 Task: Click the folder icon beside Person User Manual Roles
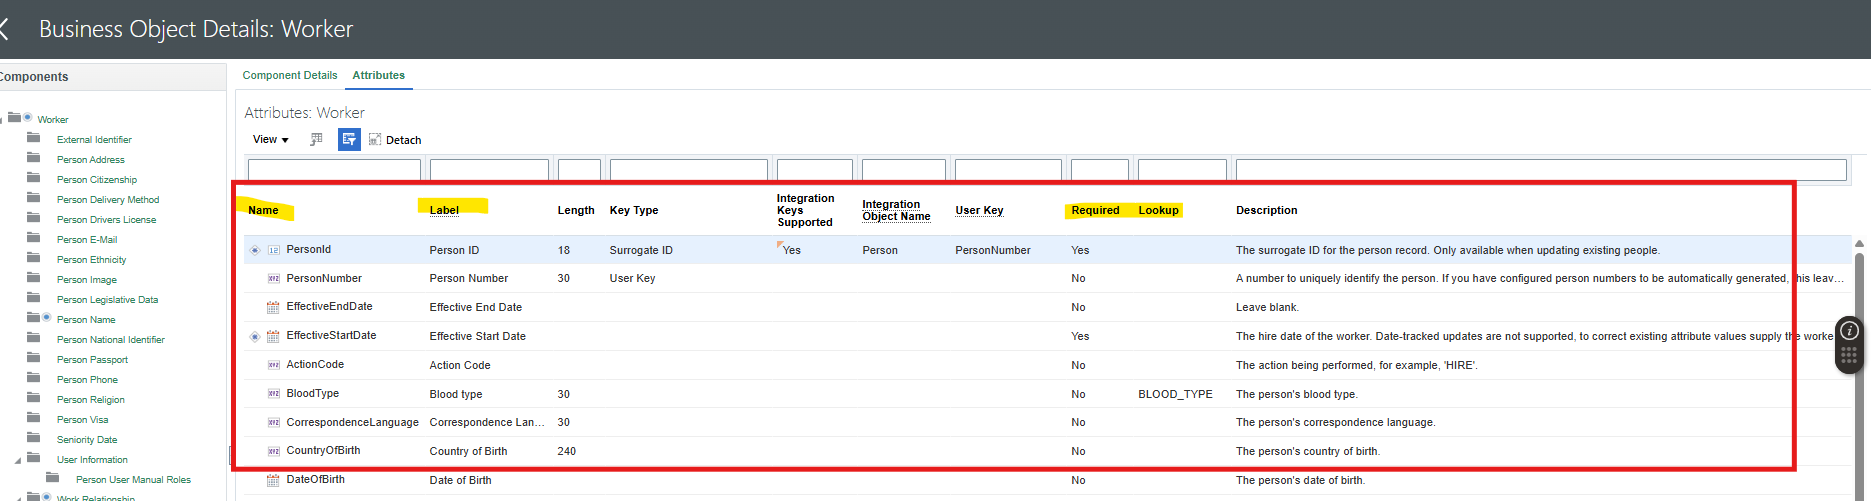(53, 478)
